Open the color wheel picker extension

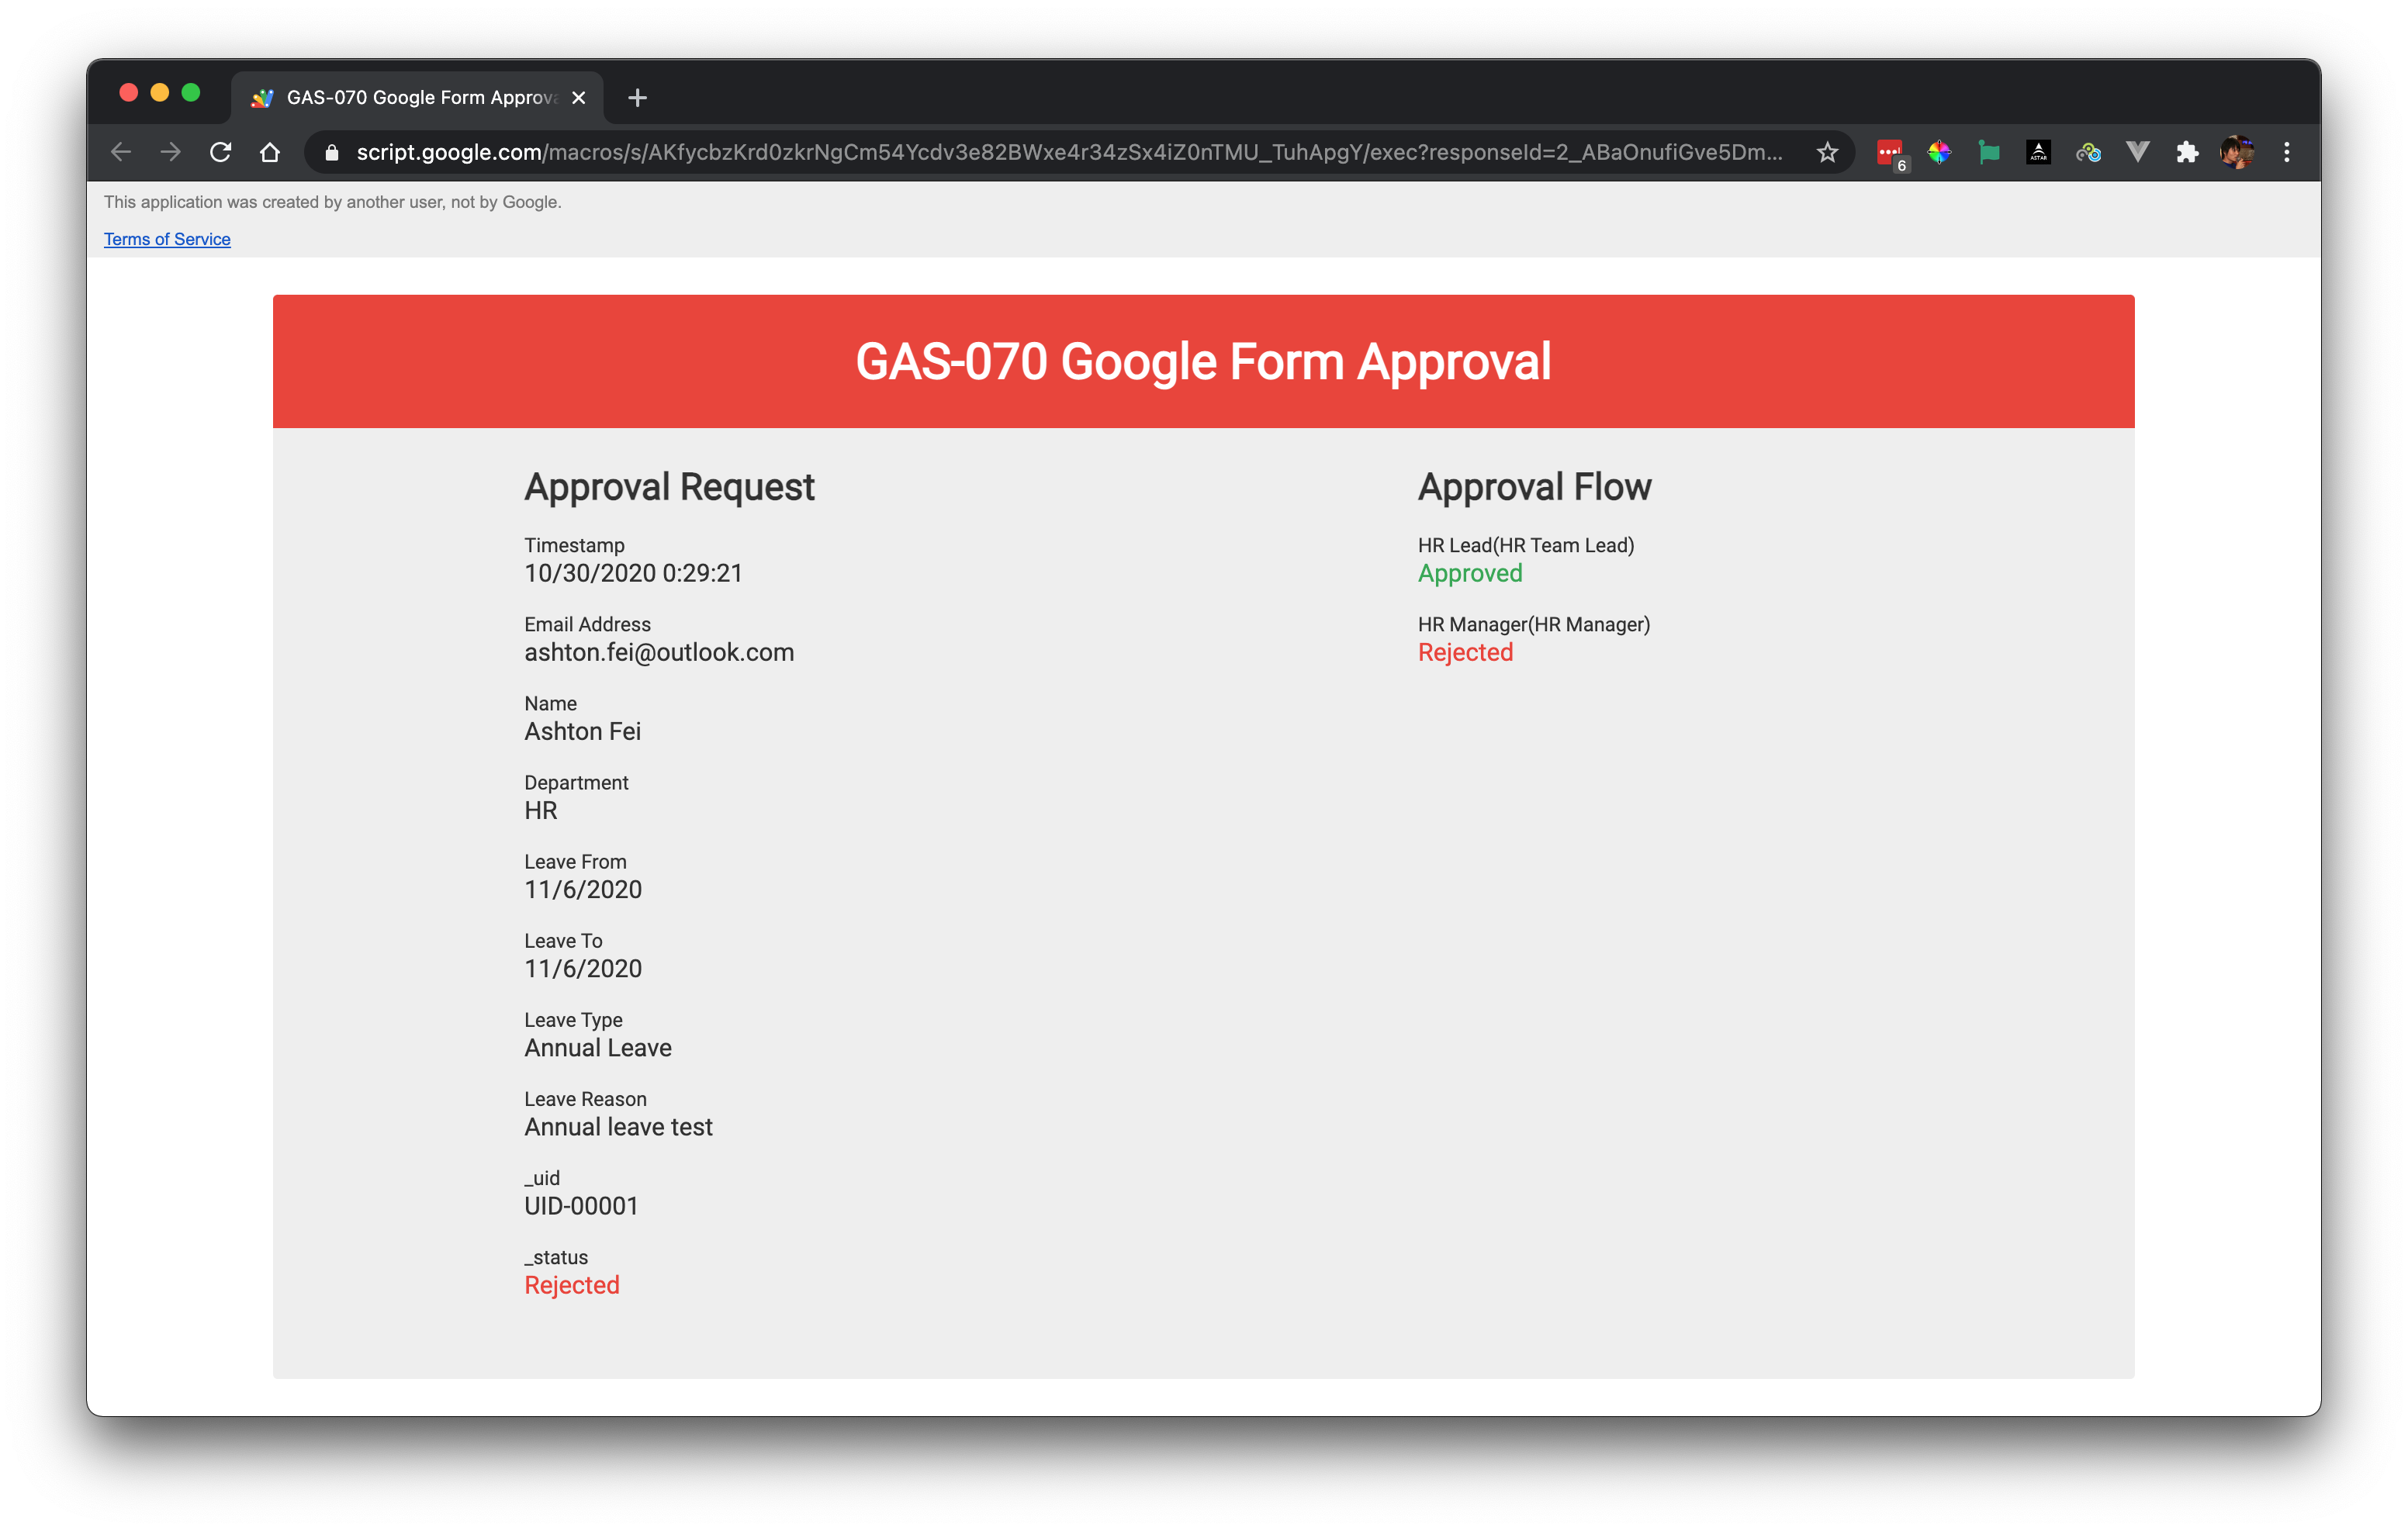1939,152
